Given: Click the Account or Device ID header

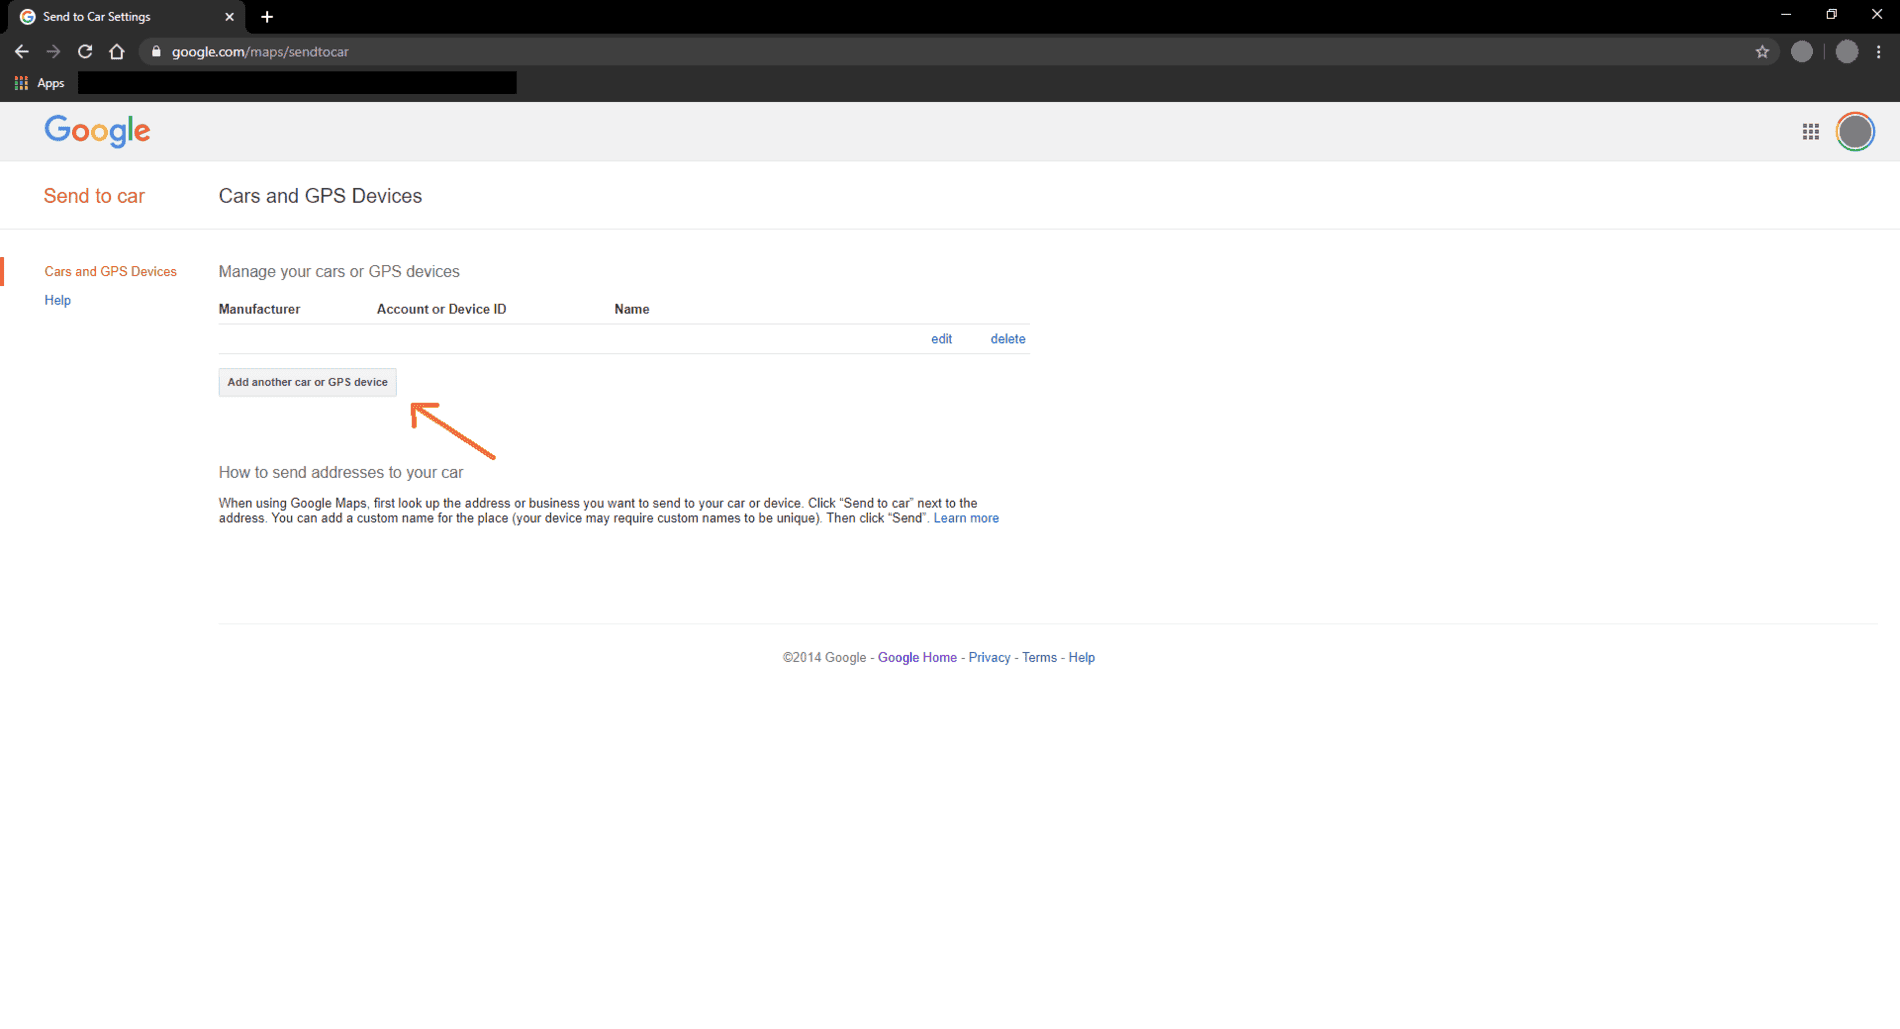Looking at the screenshot, I should pos(441,310).
